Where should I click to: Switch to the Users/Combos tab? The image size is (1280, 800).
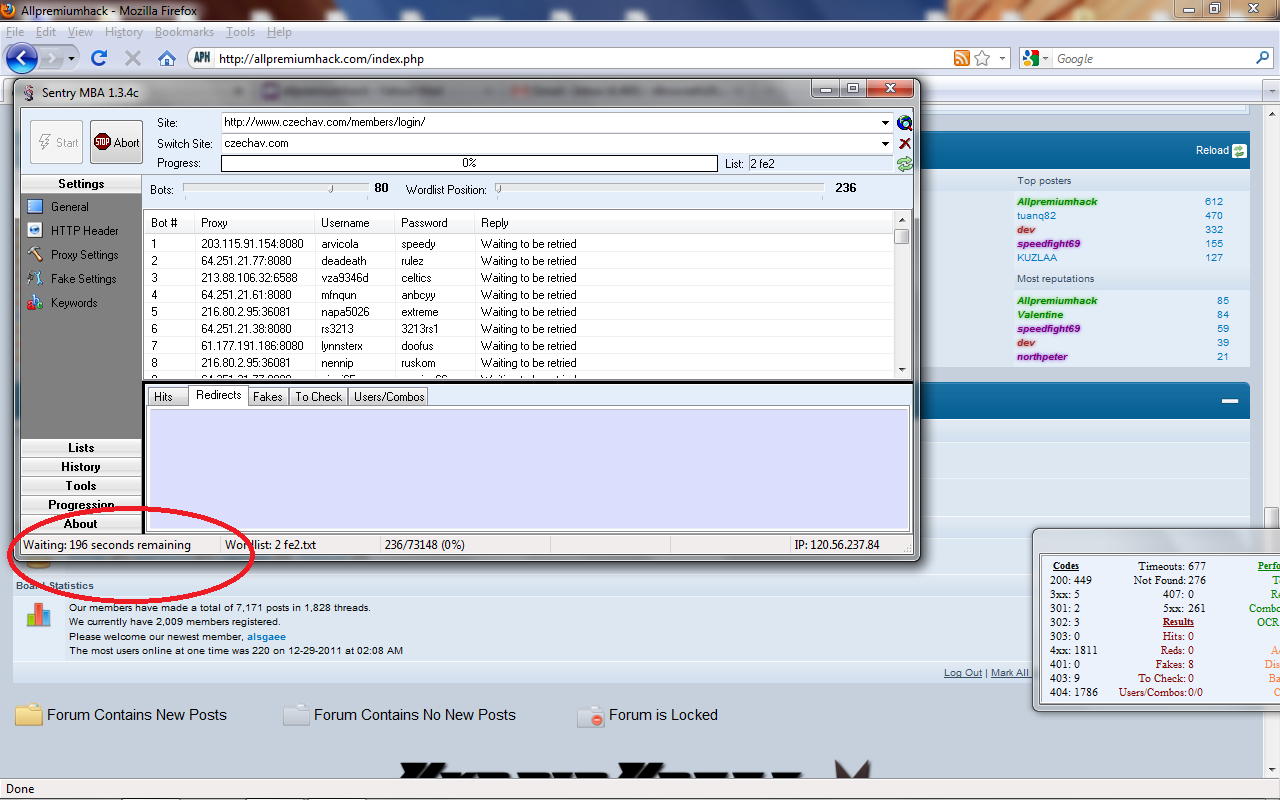click(x=389, y=397)
